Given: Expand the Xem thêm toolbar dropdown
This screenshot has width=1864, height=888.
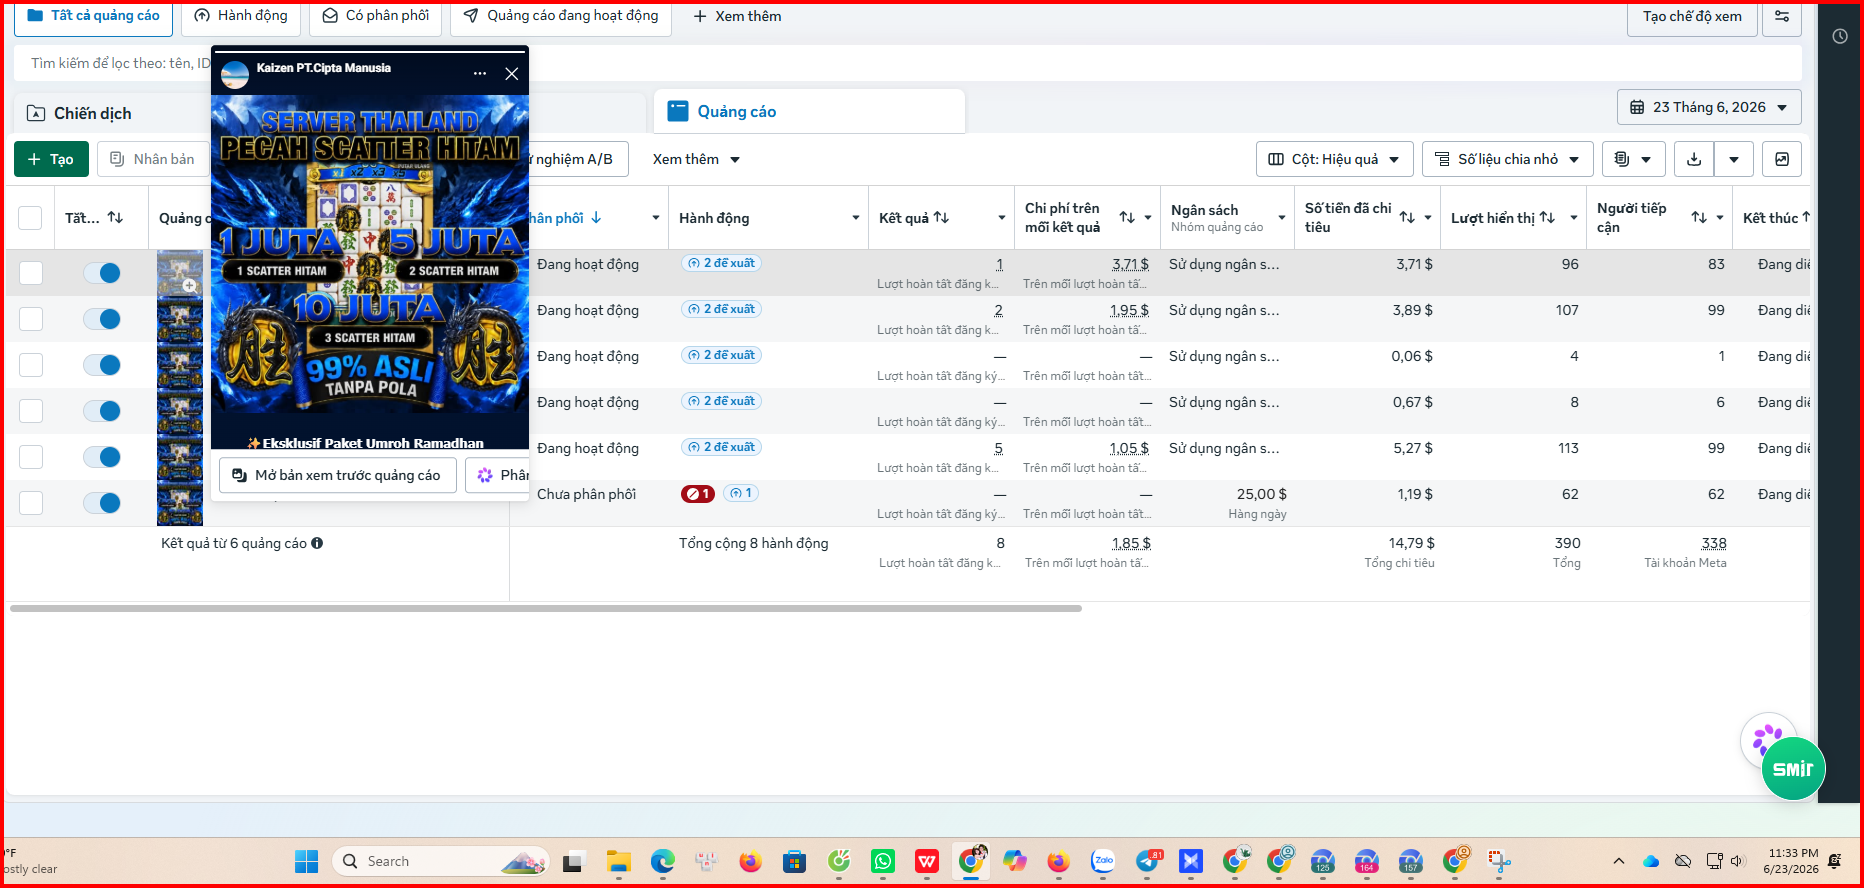Looking at the screenshot, I should 696,159.
